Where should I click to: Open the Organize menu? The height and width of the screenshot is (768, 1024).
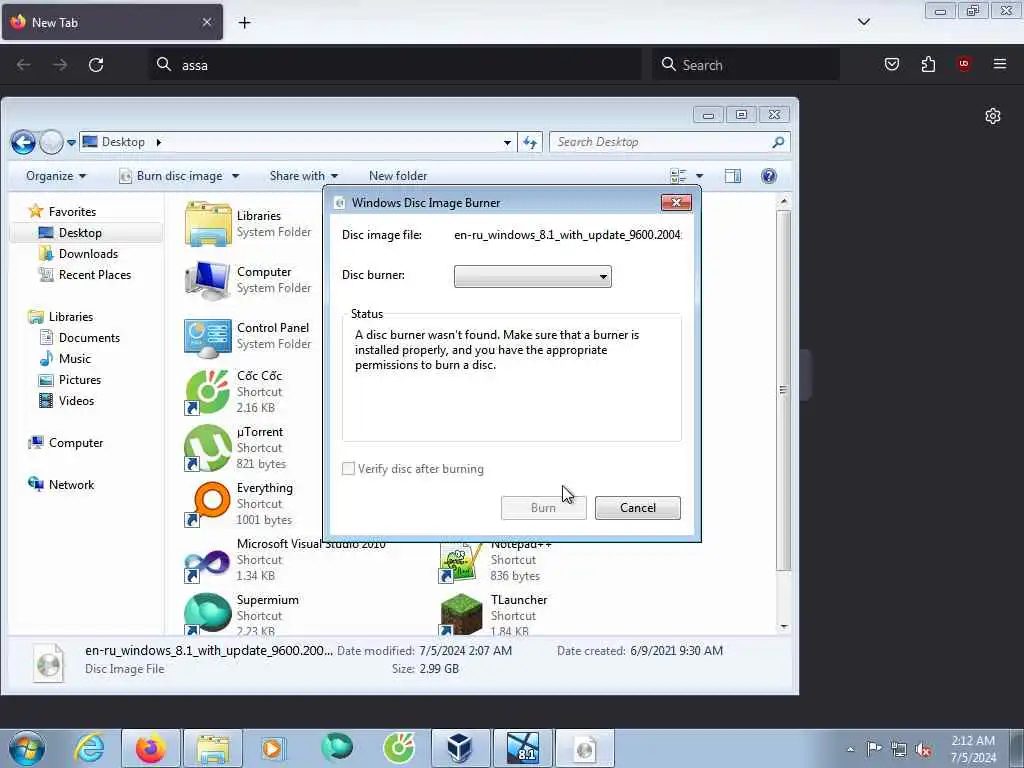(x=56, y=176)
